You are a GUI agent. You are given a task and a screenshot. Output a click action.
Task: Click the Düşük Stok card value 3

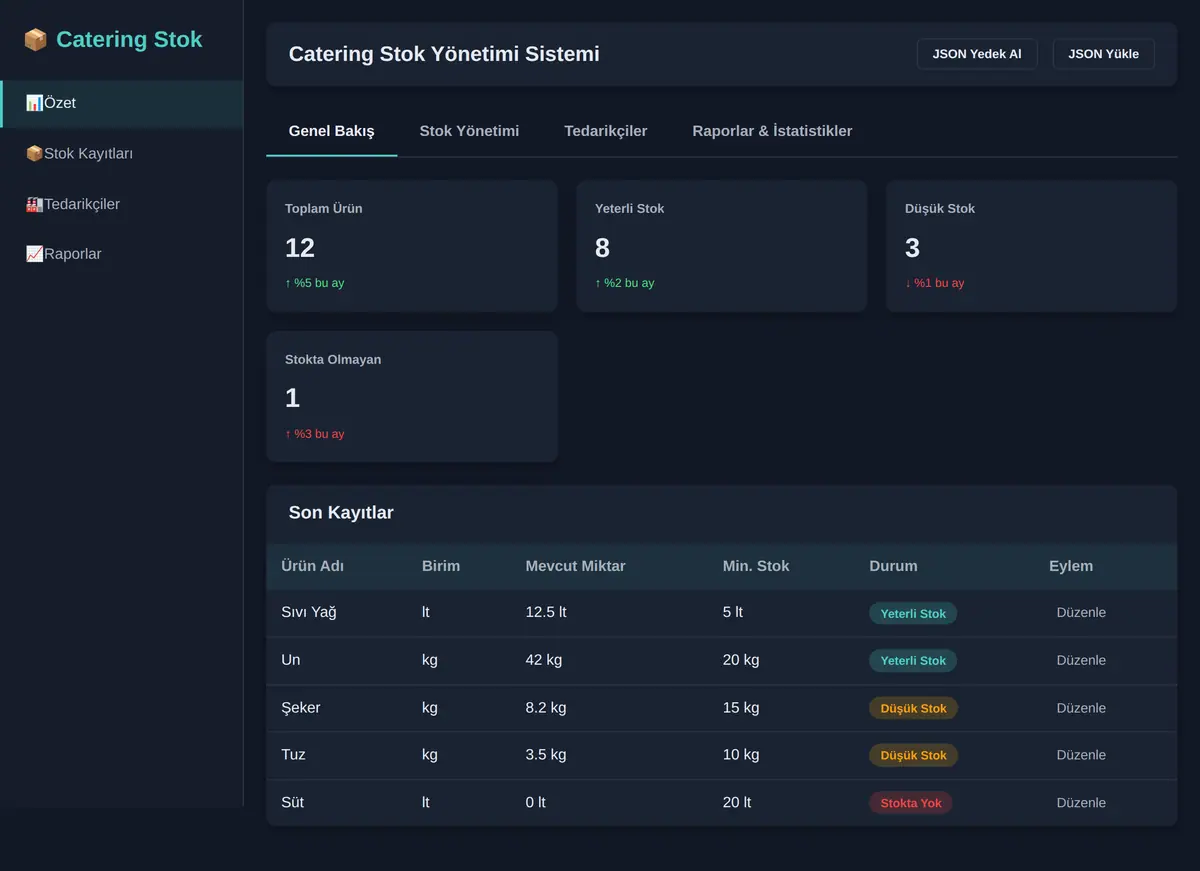coord(912,248)
